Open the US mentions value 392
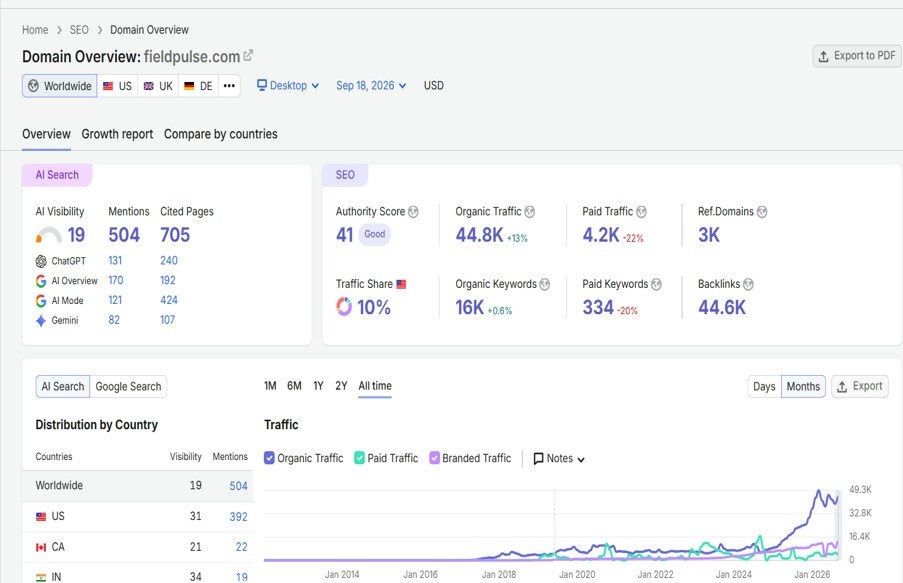 (x=238, y=517)
